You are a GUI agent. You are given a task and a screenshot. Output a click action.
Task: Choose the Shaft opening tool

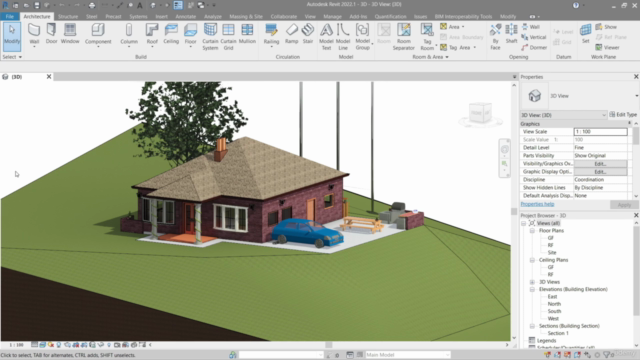click(511, 34)
